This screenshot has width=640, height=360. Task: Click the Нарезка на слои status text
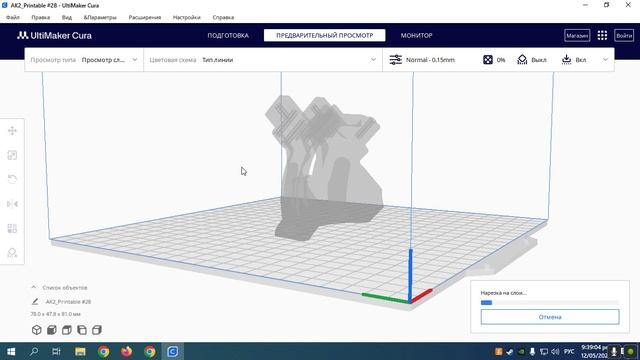click(x=503, y=293)
